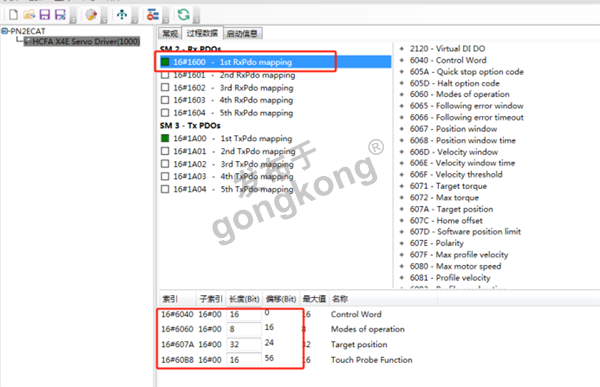
Task: Edit length field of 16#60B8 row
Action: 244,360
